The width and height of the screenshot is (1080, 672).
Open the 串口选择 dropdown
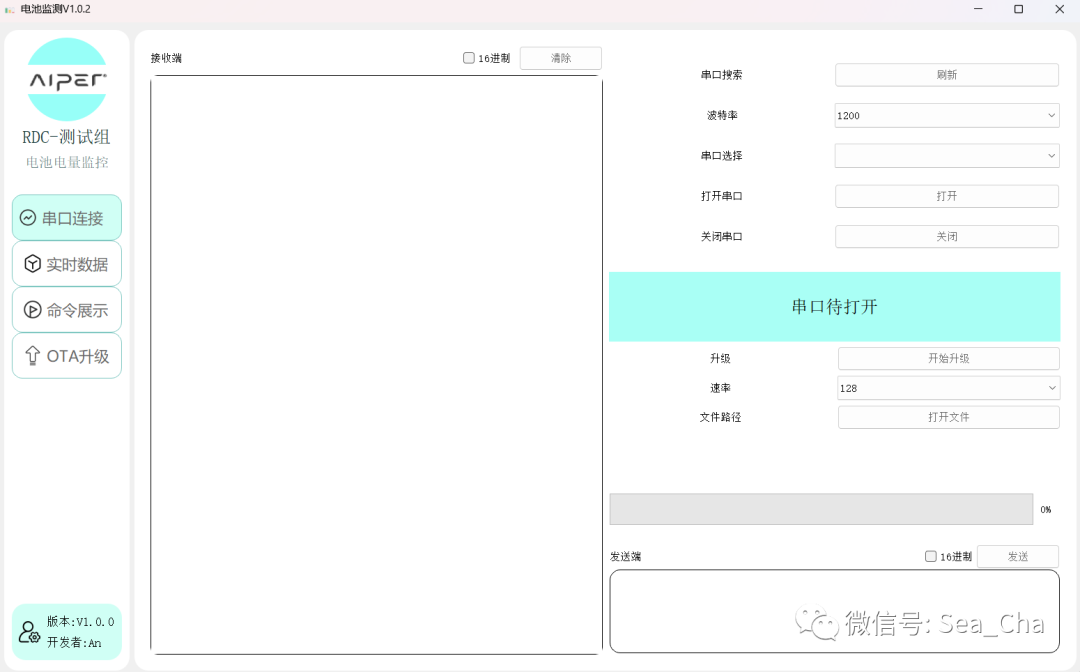click(x=947, y=156)
